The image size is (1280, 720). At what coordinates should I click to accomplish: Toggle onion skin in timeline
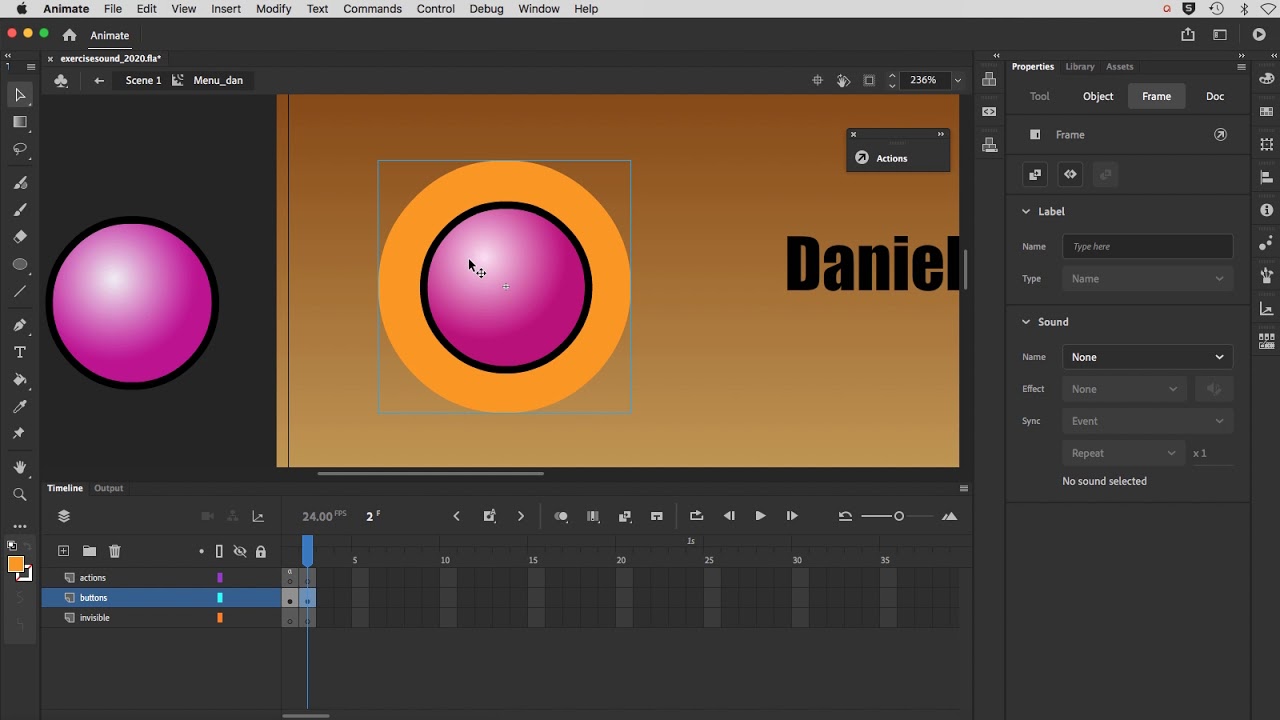pyautogui.click(x=561, y=516)
